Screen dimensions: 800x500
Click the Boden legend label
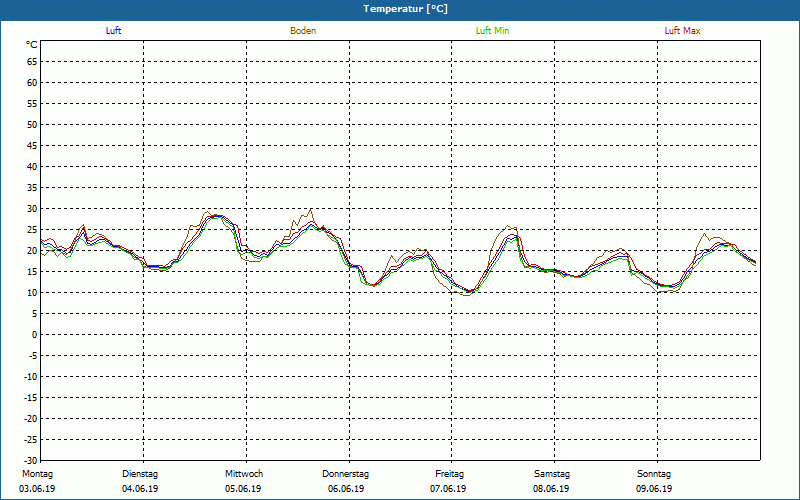303,31
